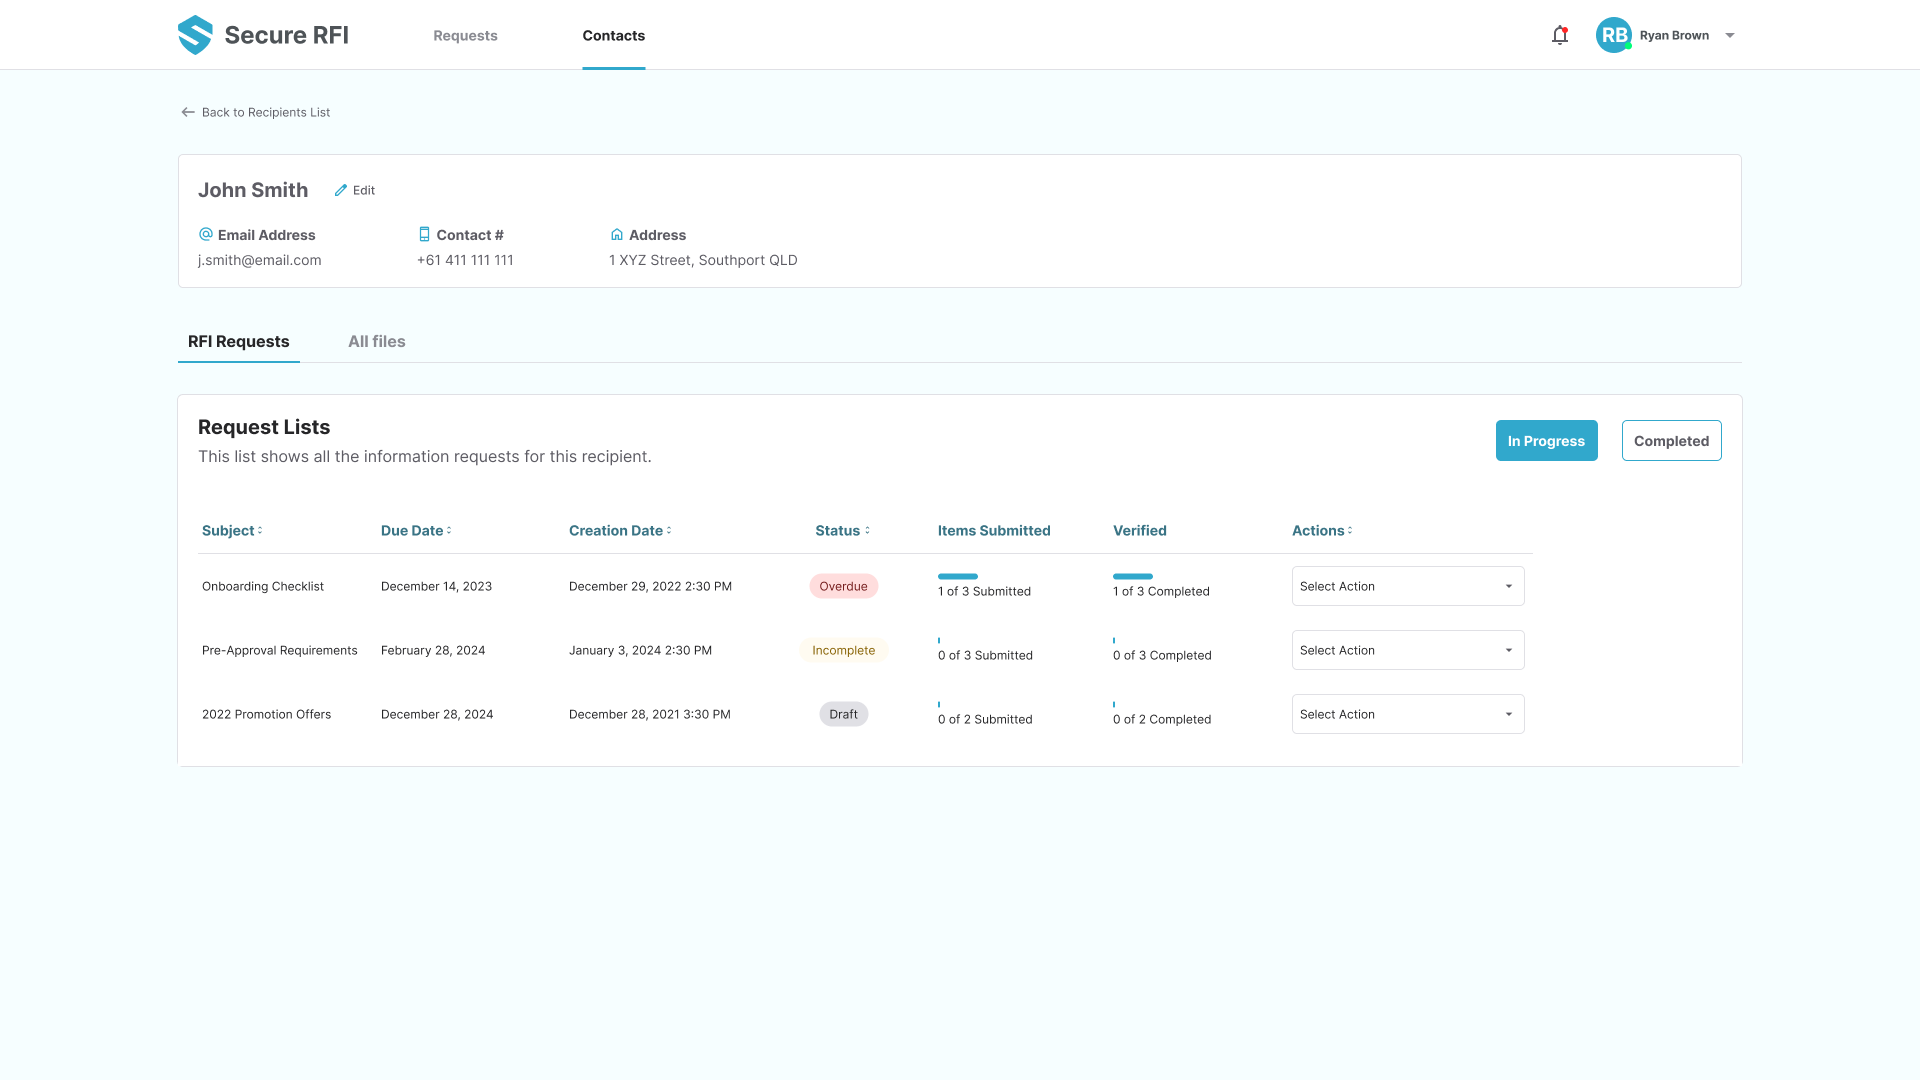Click Onboarding Checklist verified progress bar
Image resolution: width=1920 pixels, height=1080 pixels.
point(1132,576)
